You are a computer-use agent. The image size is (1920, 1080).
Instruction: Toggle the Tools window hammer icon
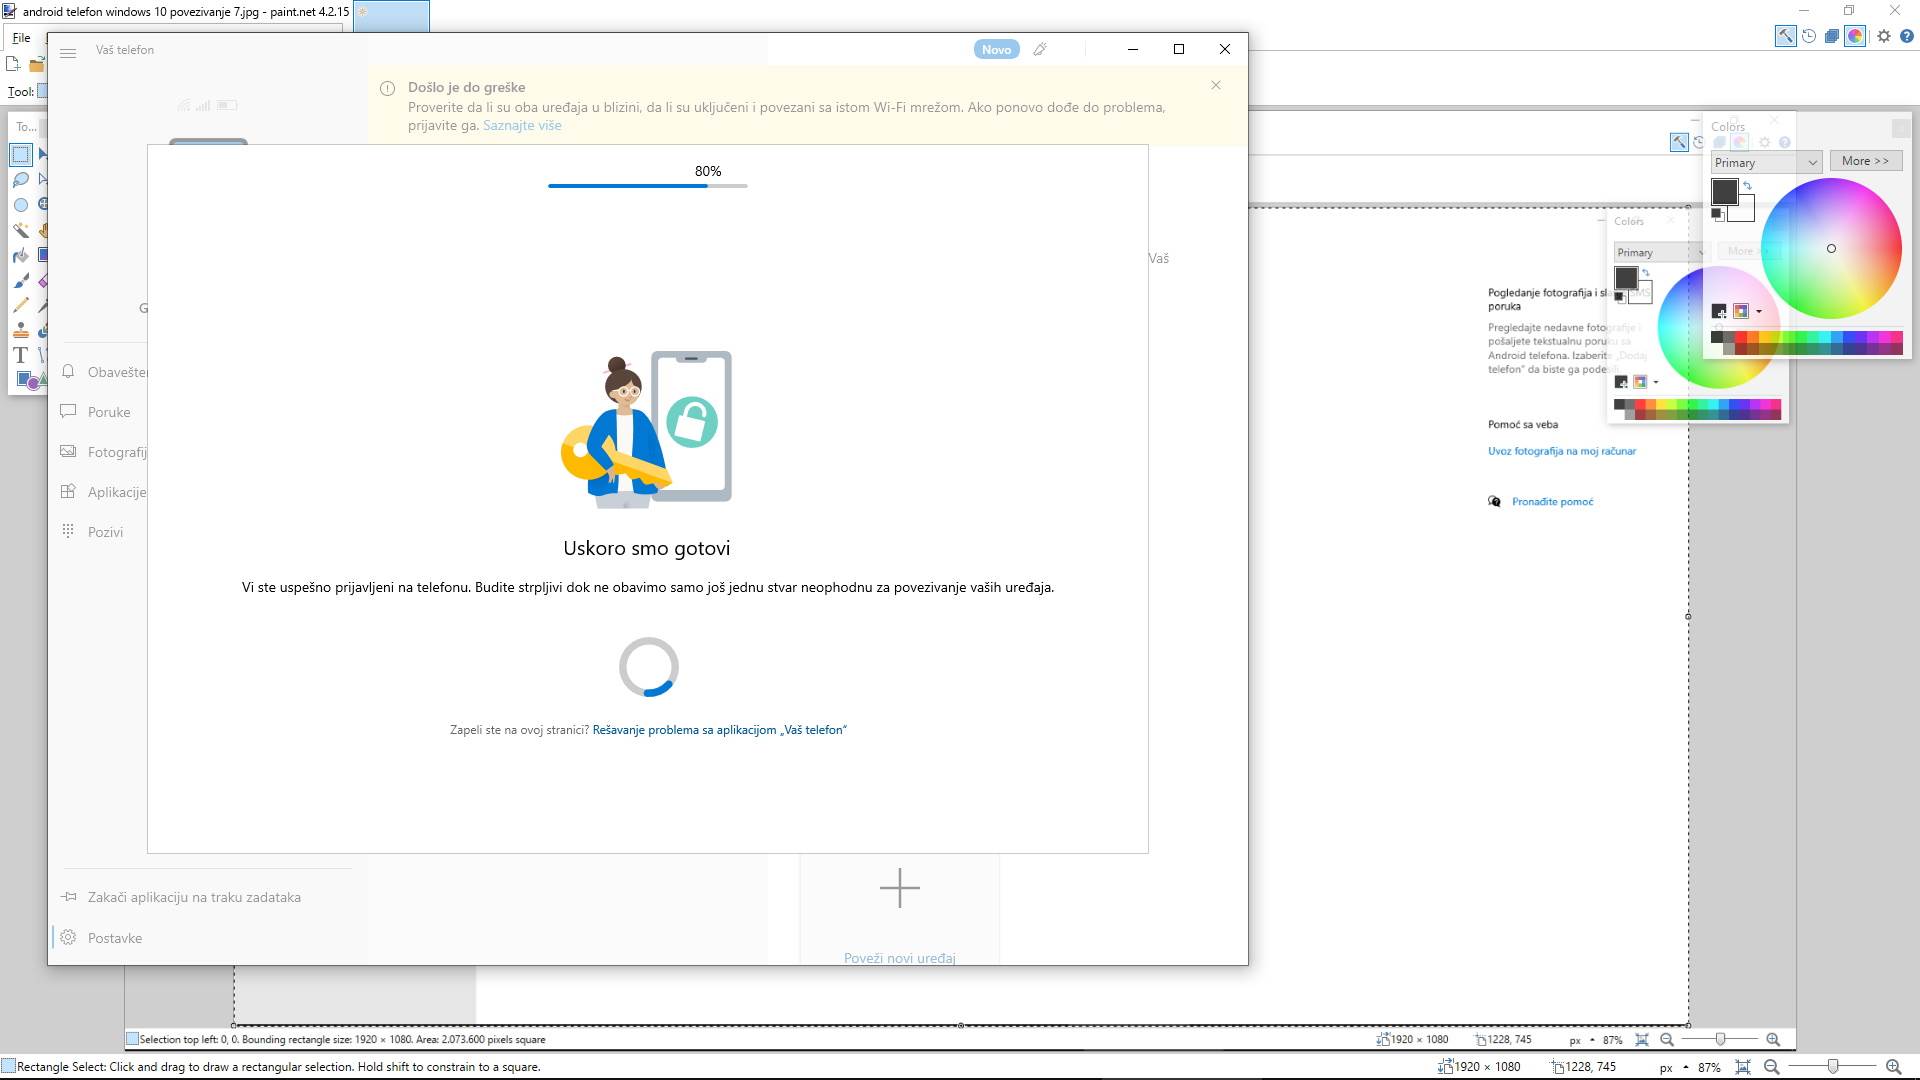1787,36
